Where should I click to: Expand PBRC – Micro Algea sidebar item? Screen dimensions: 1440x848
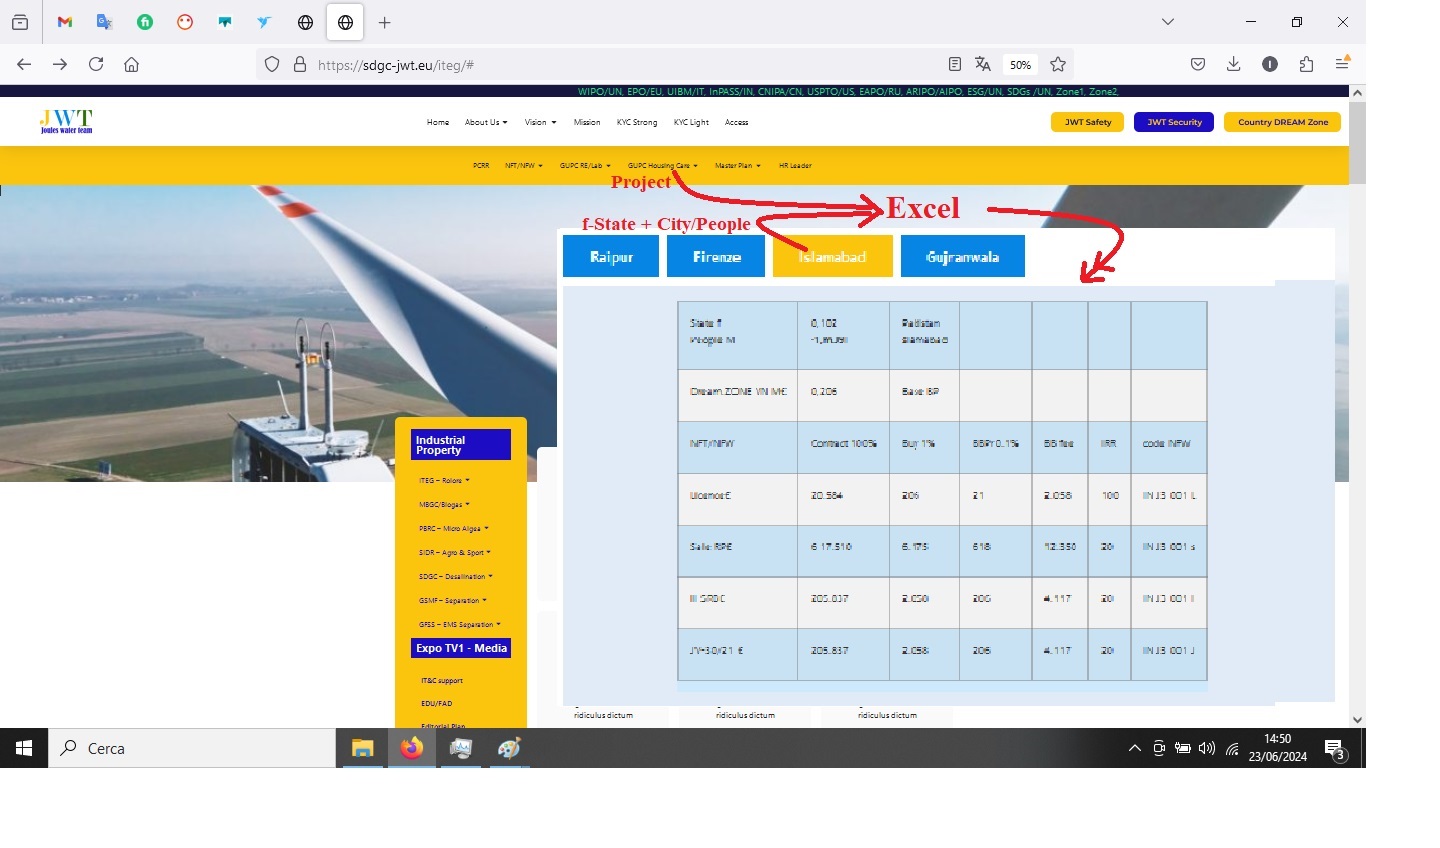point(454,529)
